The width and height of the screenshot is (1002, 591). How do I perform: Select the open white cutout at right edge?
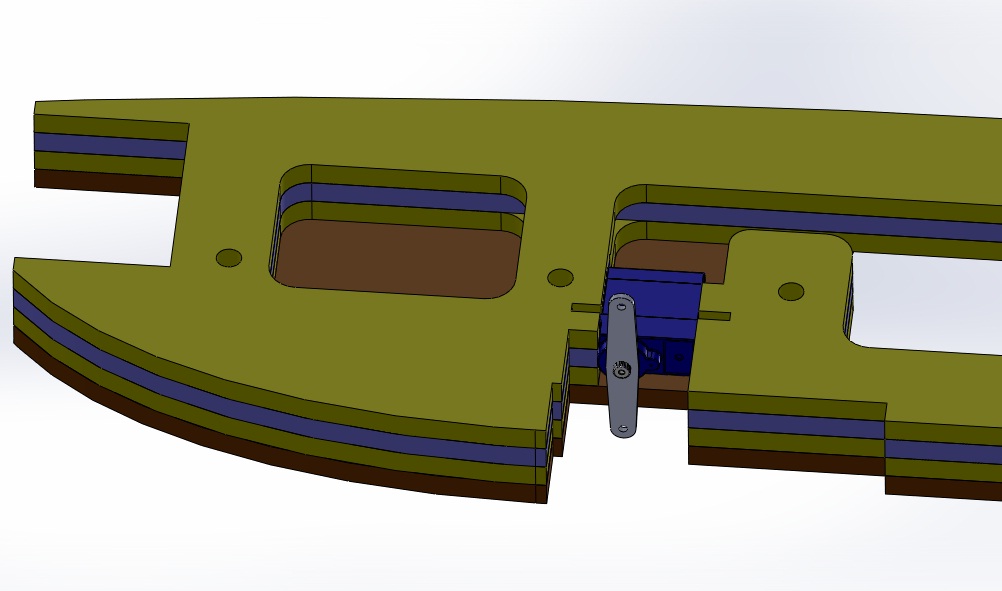[930, 300]
